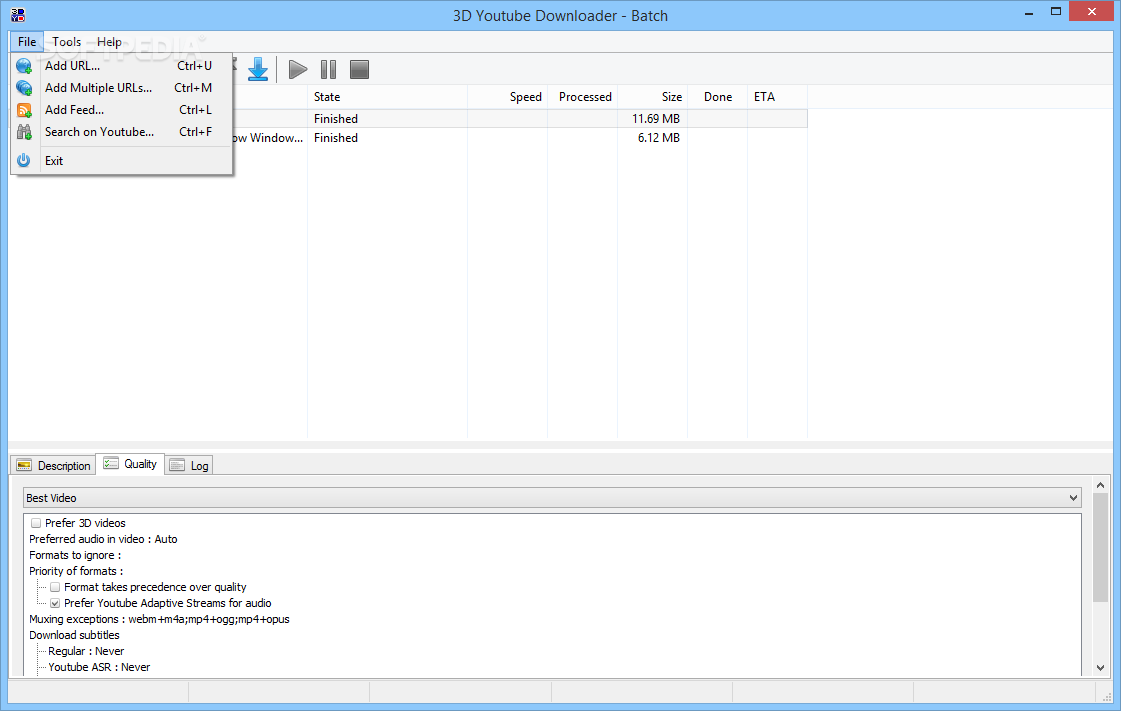Click Priority of formats setting
The width and height of the screenshot is (1121, 711).
76,571
